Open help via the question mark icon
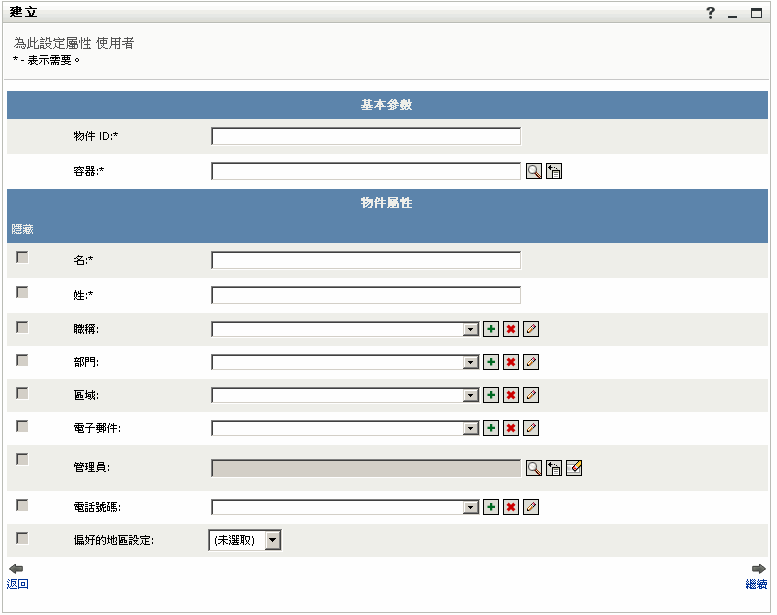This screenshot has height=615, width=777. (x=711, y=12)
